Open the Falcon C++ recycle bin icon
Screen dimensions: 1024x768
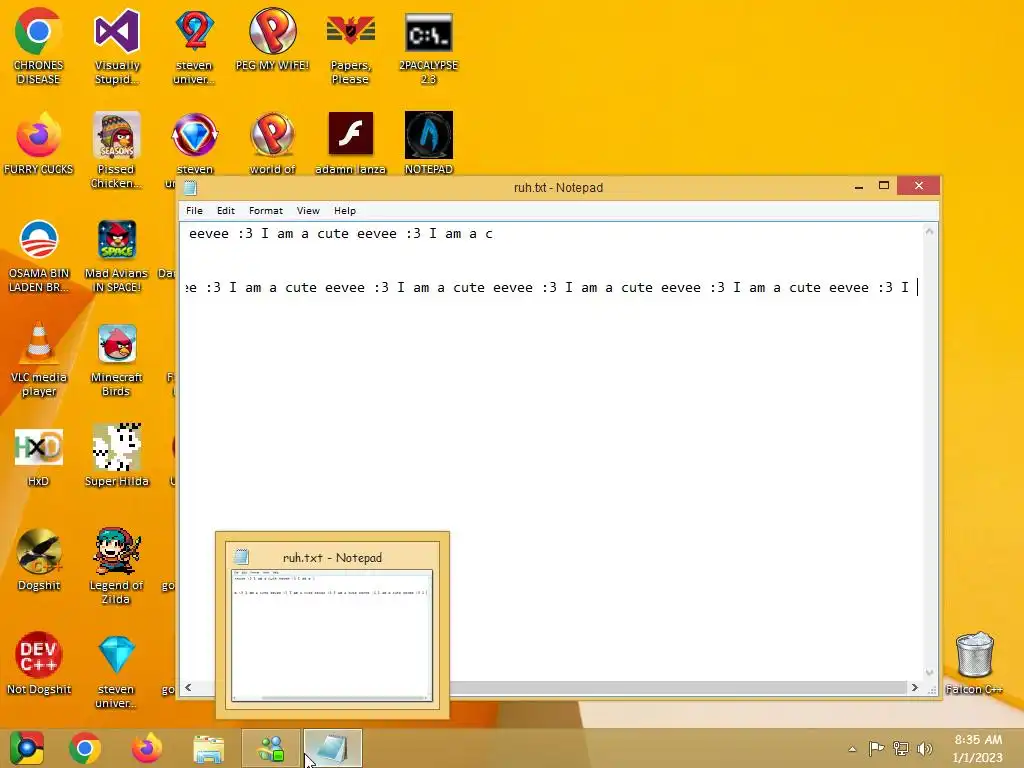click(974, 662)
